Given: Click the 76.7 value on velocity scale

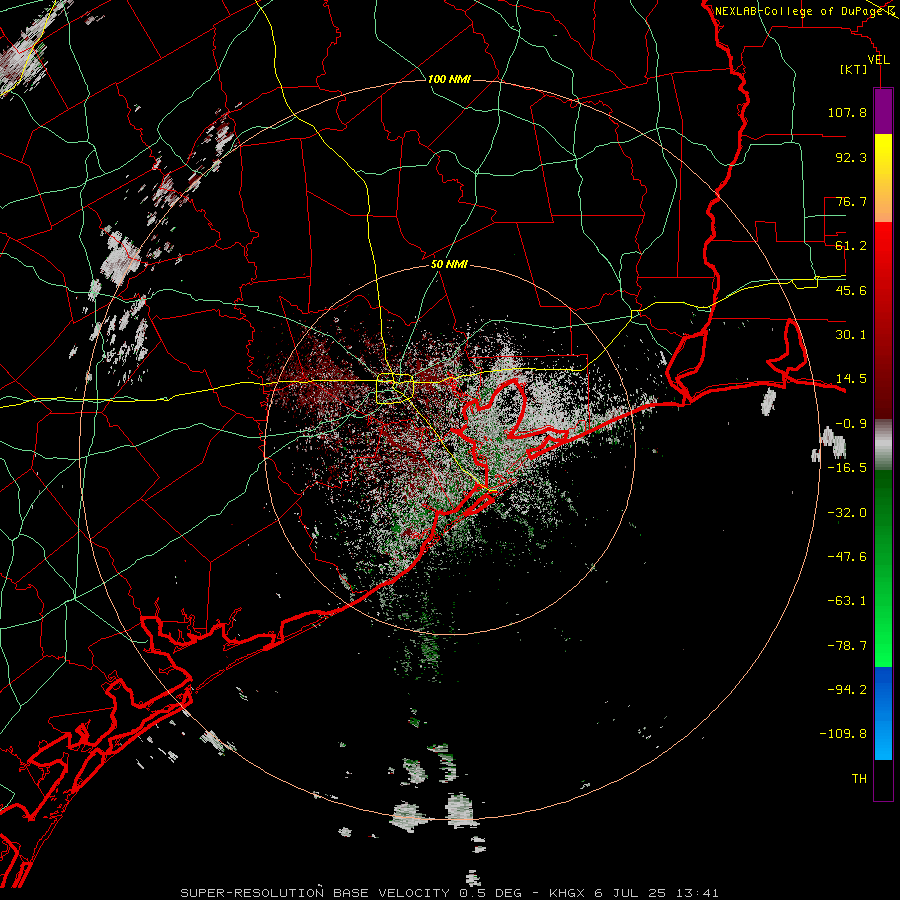Looking at the screenshot, I should pyautogui.click(x=851, y=201).
